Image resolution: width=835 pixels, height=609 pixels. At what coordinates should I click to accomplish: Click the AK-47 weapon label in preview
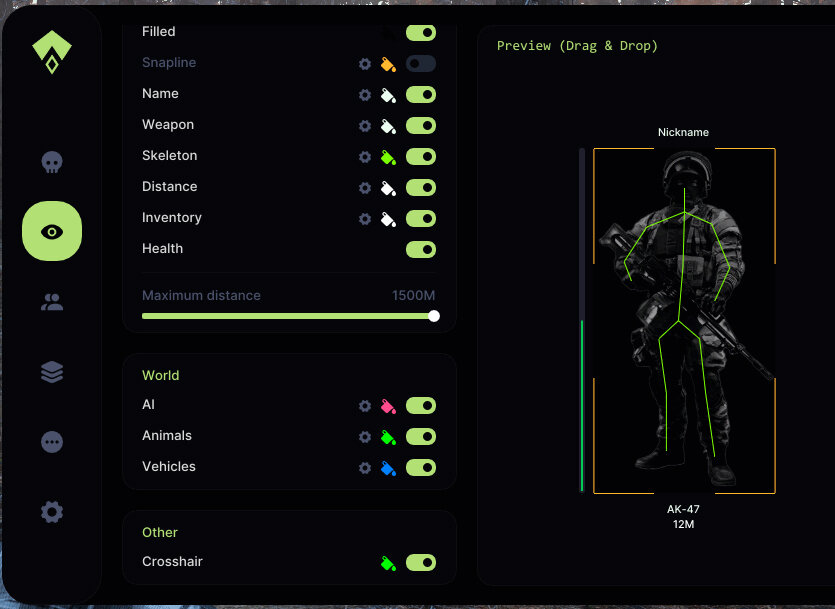point(683,509)
